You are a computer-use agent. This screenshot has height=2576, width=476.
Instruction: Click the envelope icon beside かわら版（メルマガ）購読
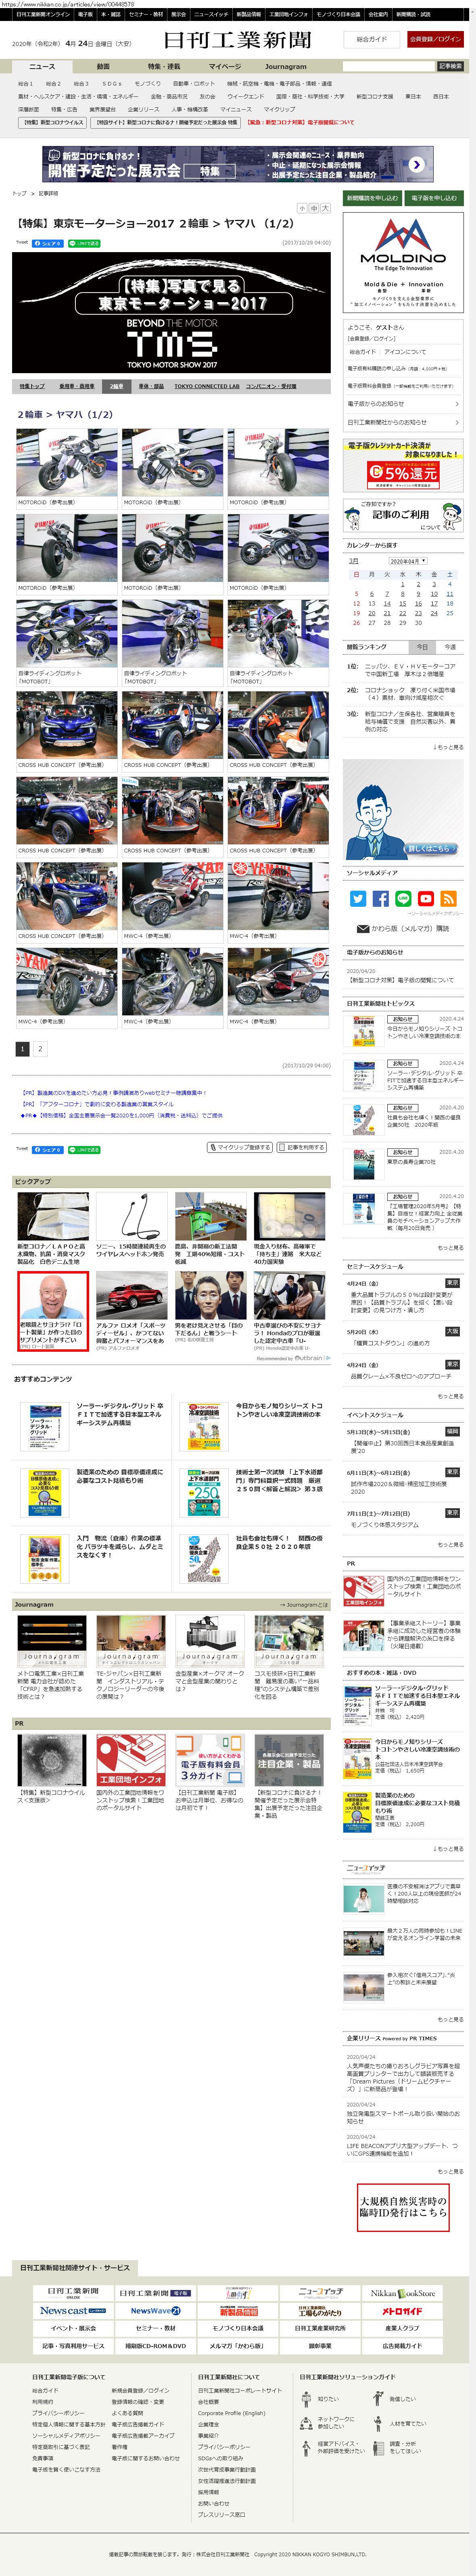364,929
